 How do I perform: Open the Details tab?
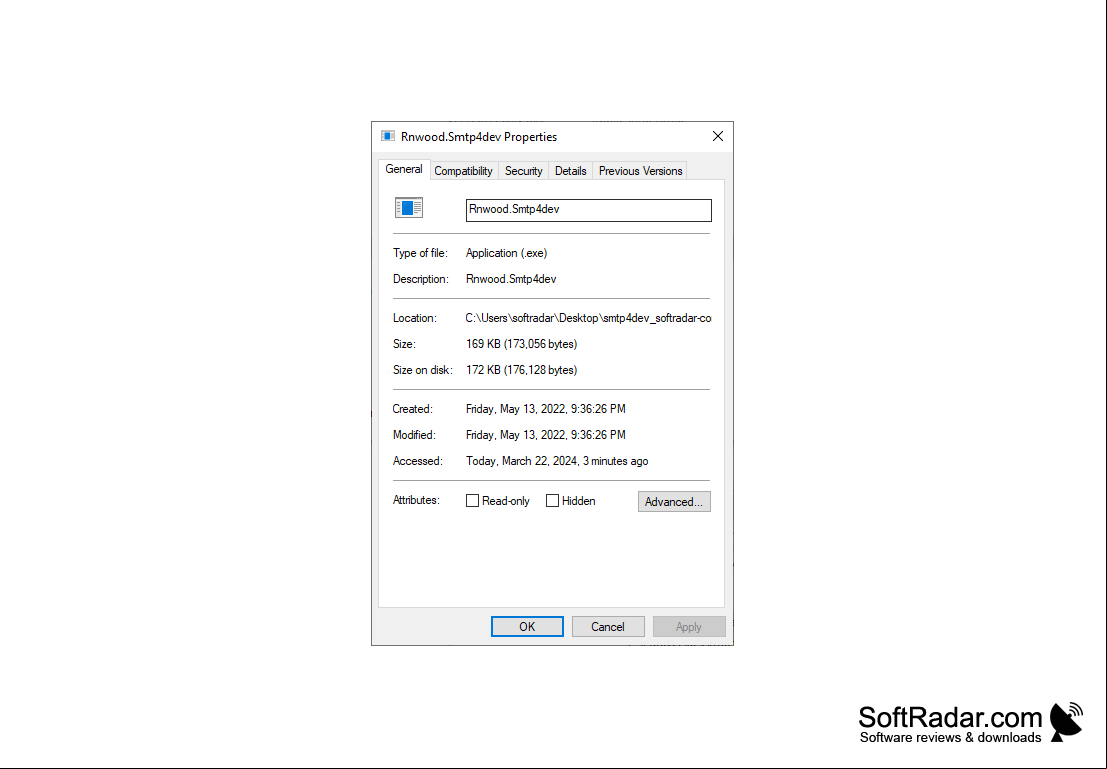pos(570,171)
